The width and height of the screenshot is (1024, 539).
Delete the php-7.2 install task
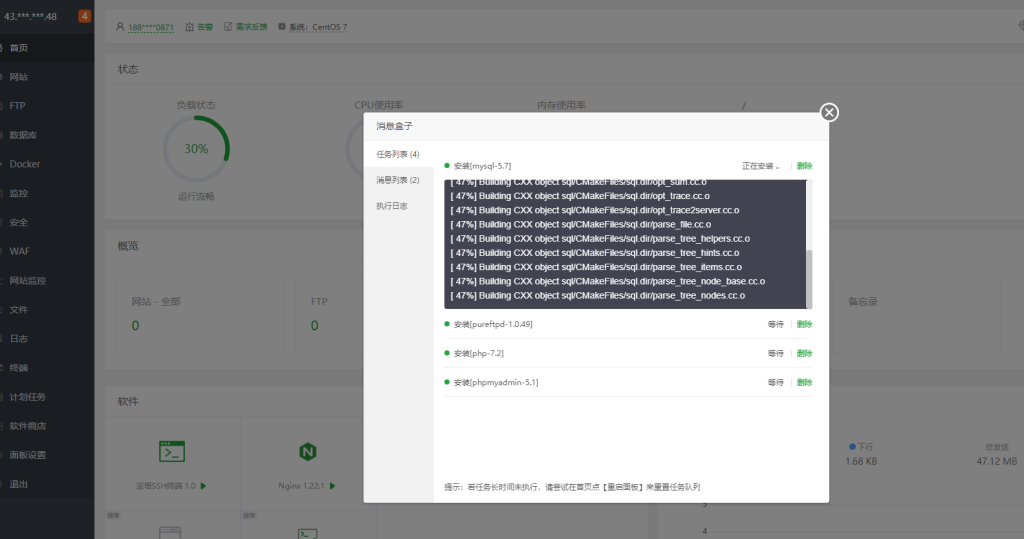(804, 353)
